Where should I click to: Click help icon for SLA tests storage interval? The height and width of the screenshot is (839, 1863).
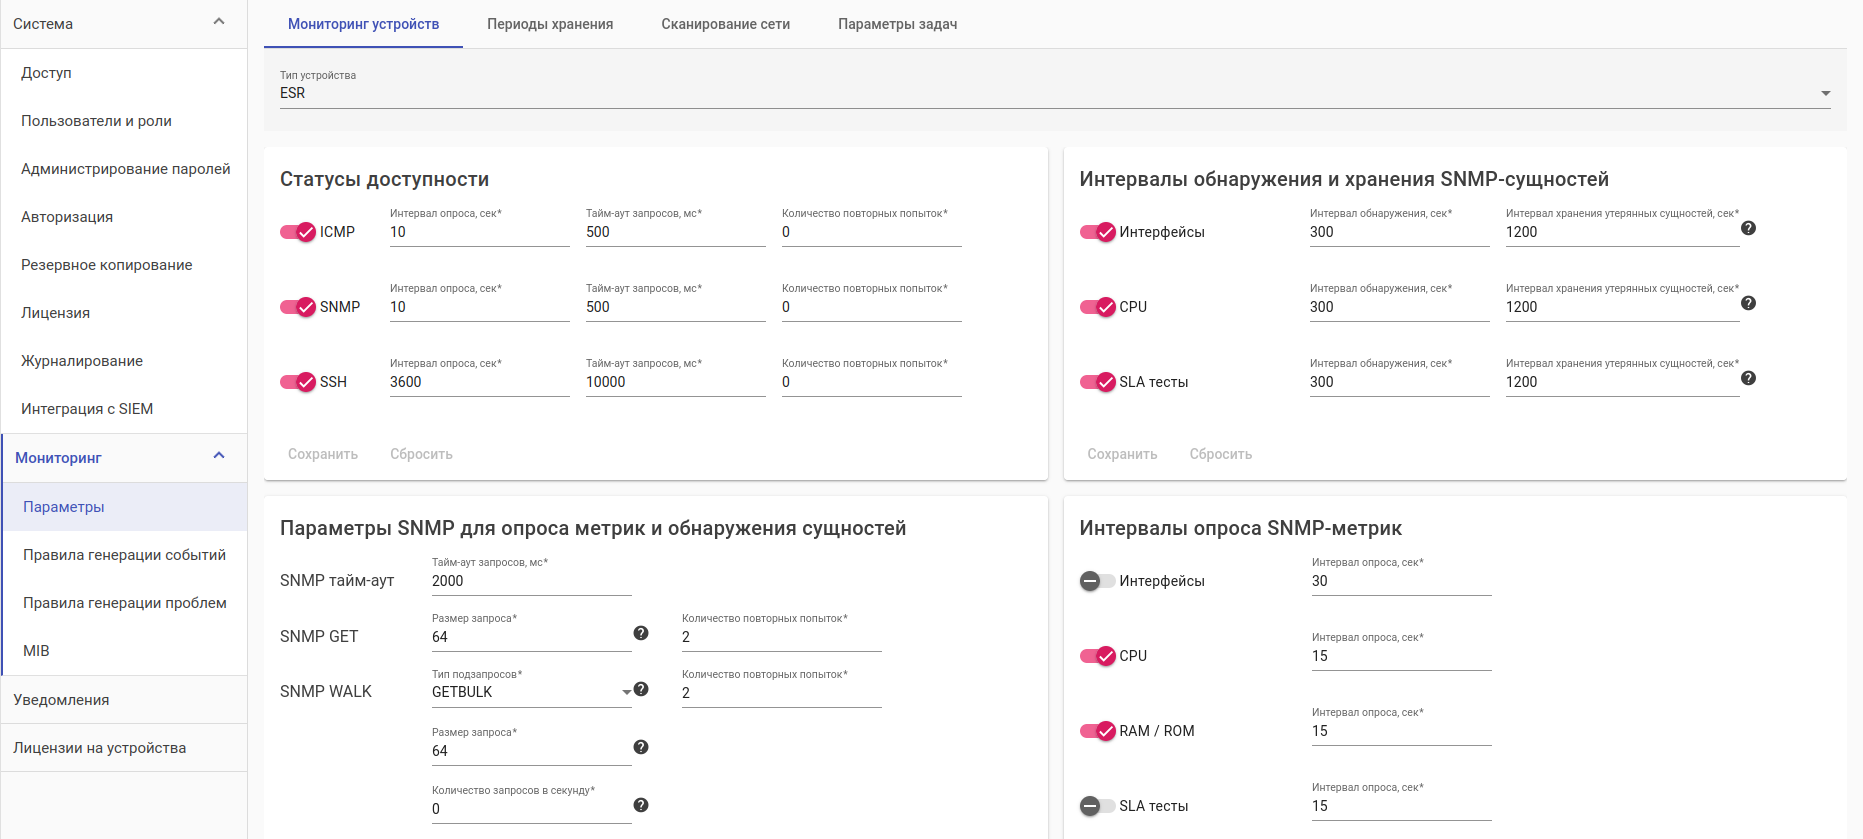click(x=1748, y=378)
